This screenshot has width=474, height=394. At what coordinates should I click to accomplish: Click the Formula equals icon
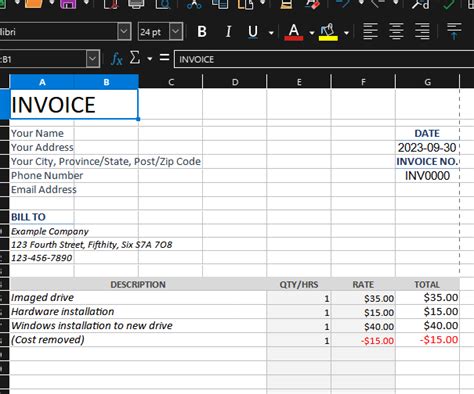point(164,58)
